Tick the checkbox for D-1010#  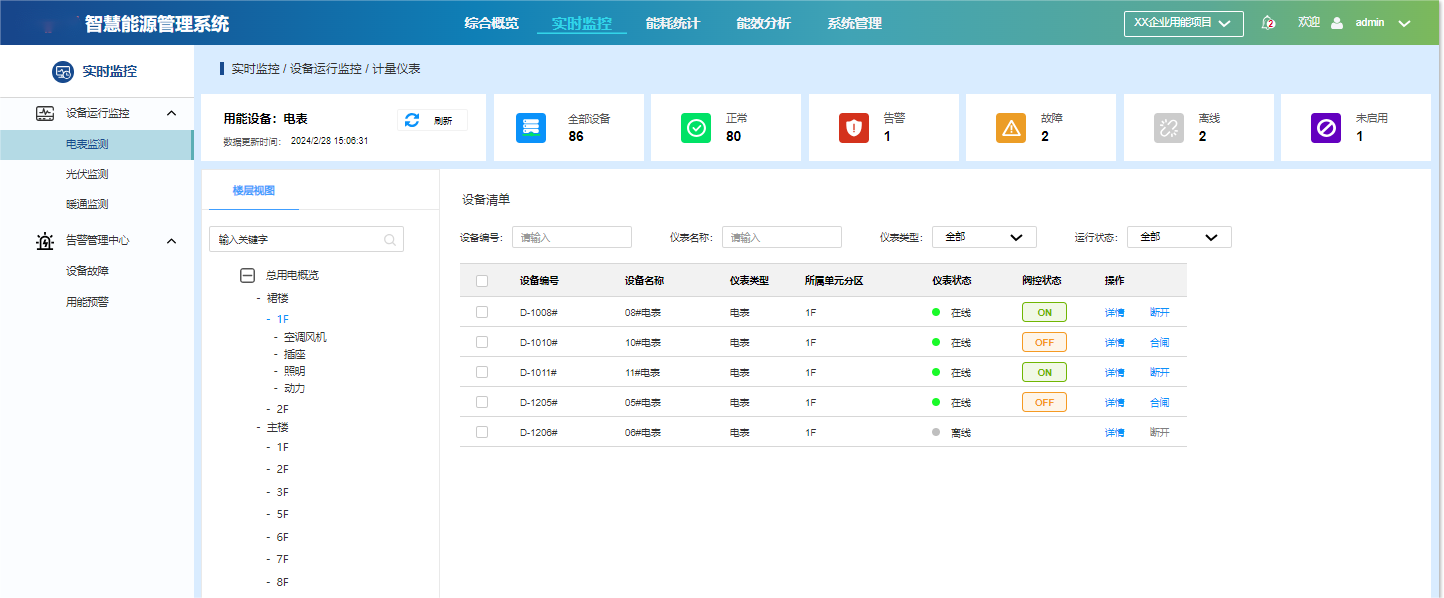[x=482, y=342]
